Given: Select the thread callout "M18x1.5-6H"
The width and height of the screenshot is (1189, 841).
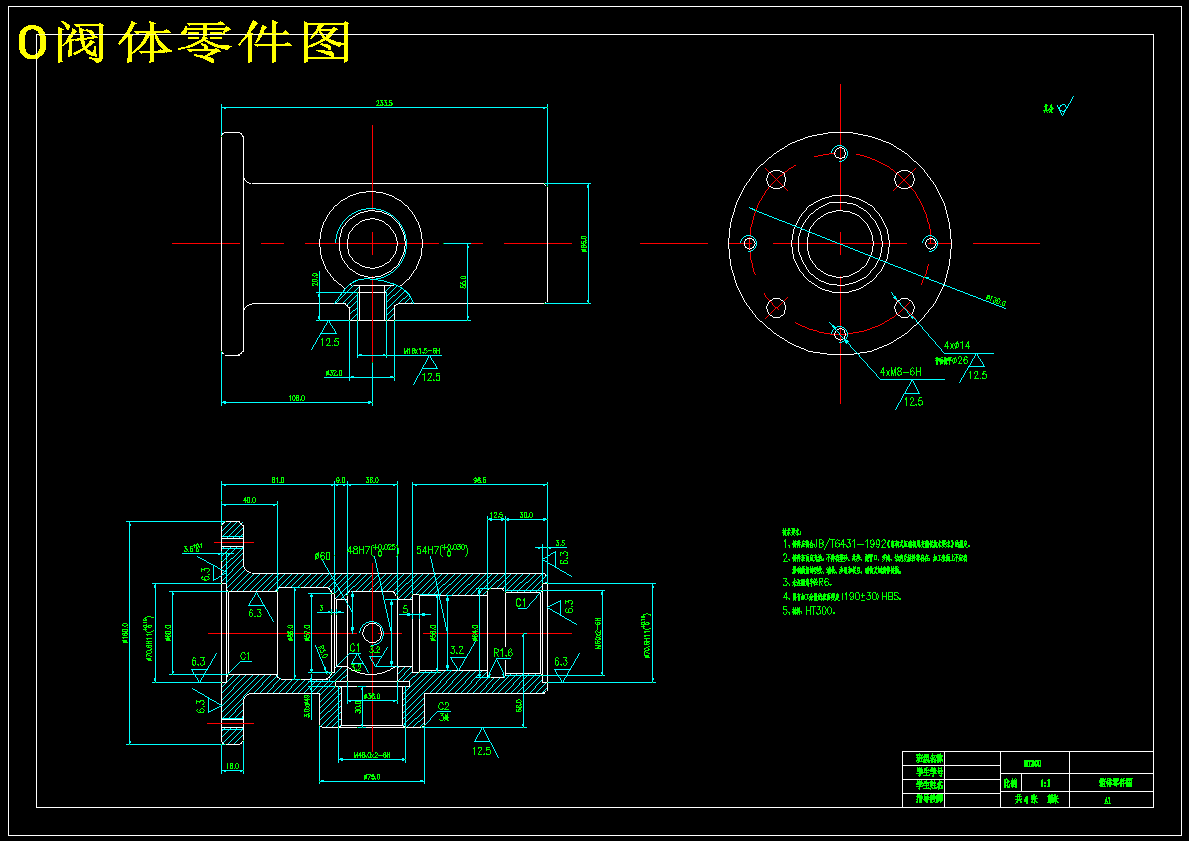Looking at the screenshot, I should (x=422, y=352).
